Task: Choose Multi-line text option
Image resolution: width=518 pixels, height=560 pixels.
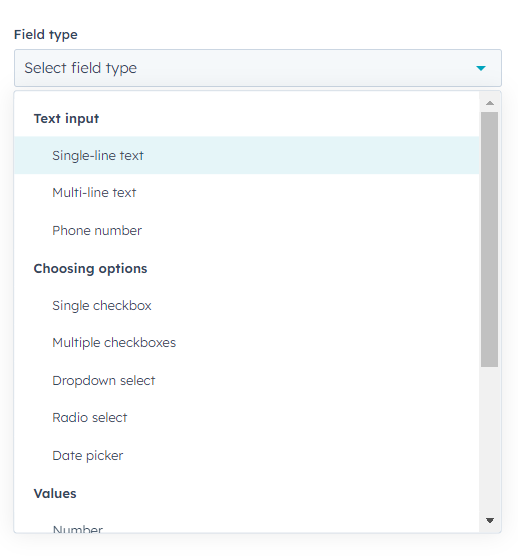Action: pyautogui.click(x=246, y=193)
